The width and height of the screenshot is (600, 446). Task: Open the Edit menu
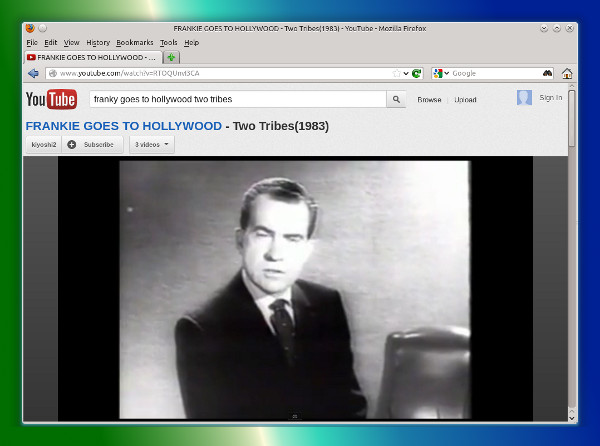[x=51, y=42]
